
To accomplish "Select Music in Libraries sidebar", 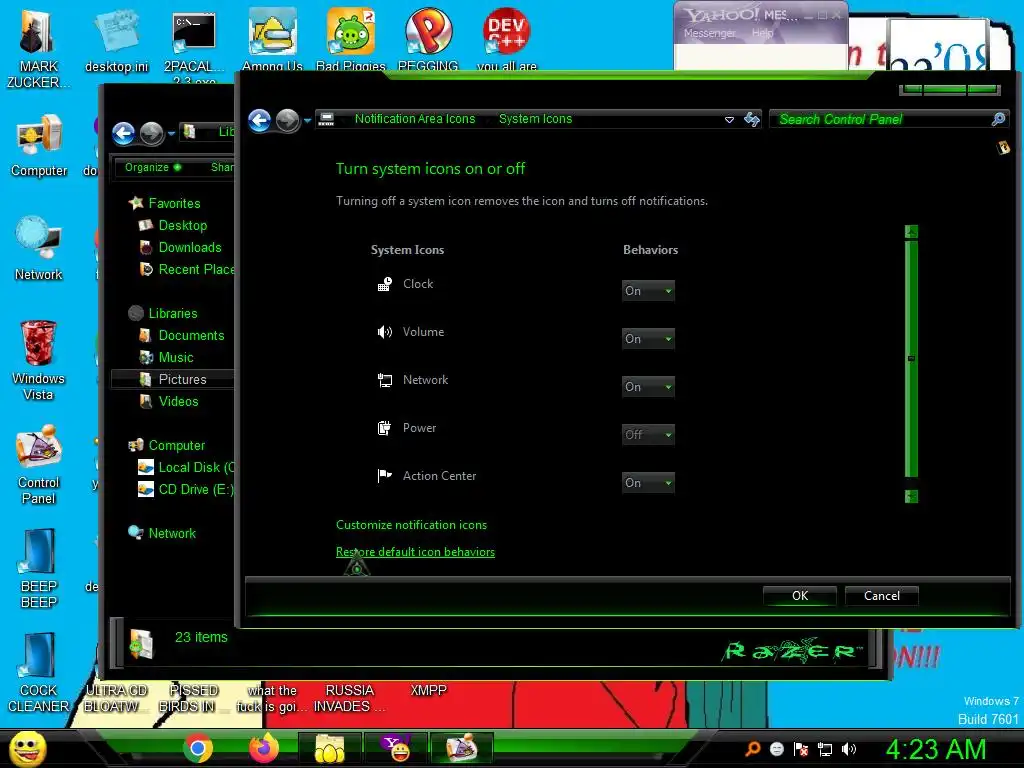I will (176, 357).
